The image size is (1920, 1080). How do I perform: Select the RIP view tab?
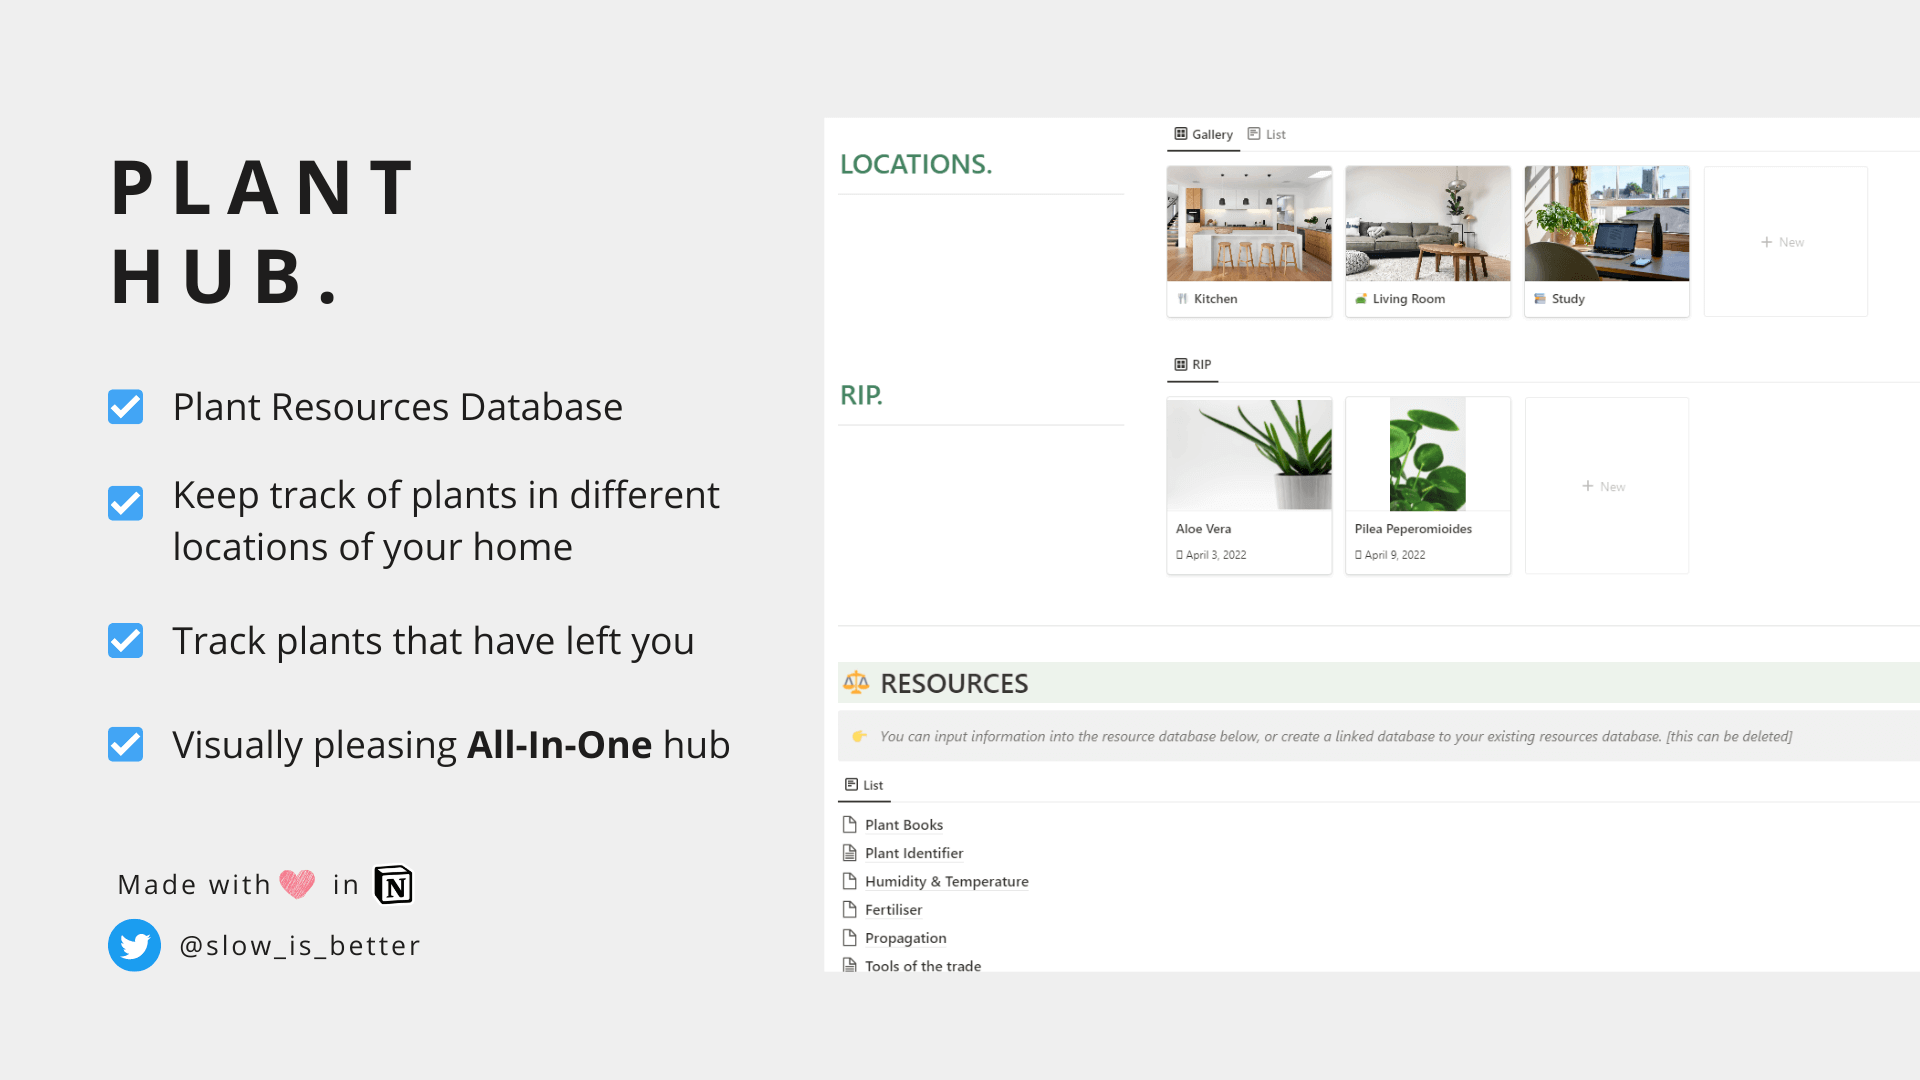click(1192, 364)
